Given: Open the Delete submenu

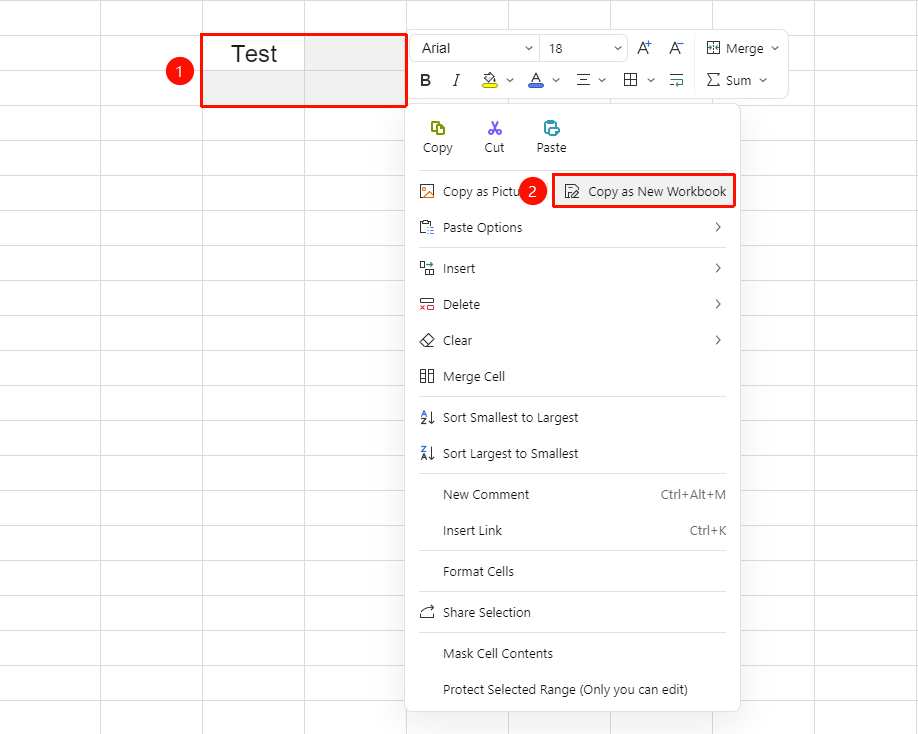Looking at the screenshot, I should click(x=572, y=304).
